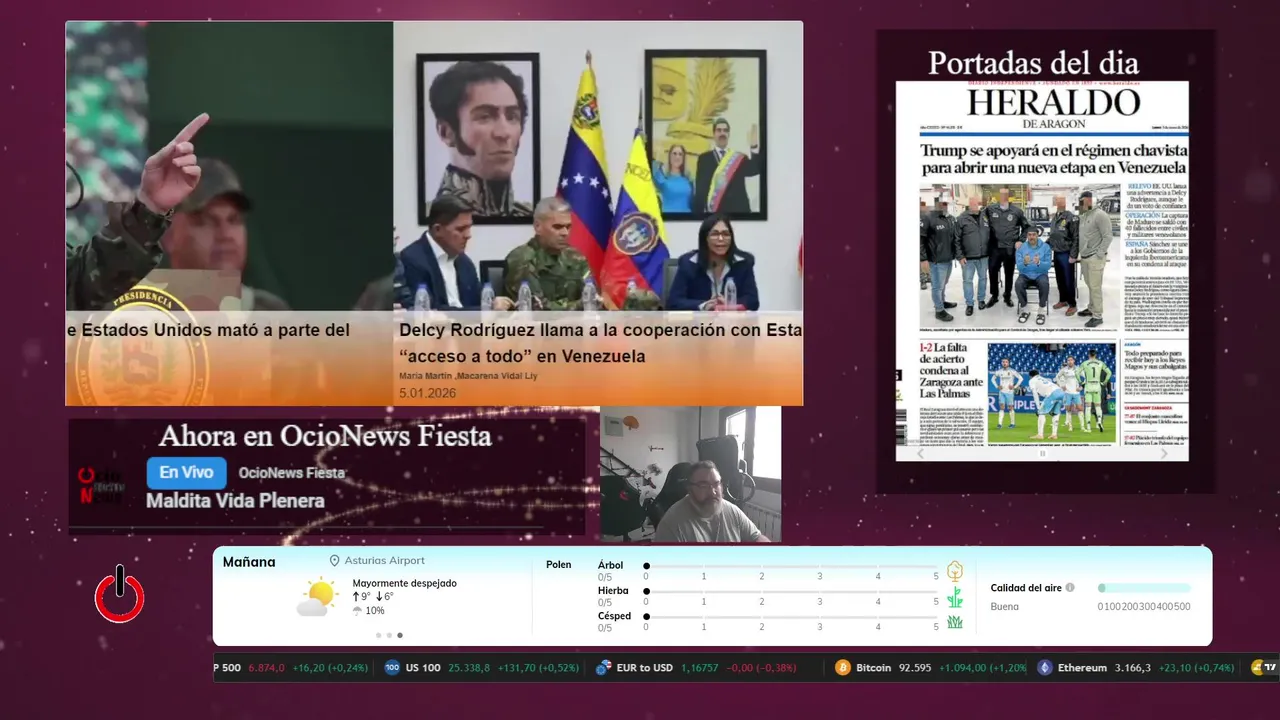Click the EUR to USD rate 1,16757

pyautogui.click(x=698, y=668)
